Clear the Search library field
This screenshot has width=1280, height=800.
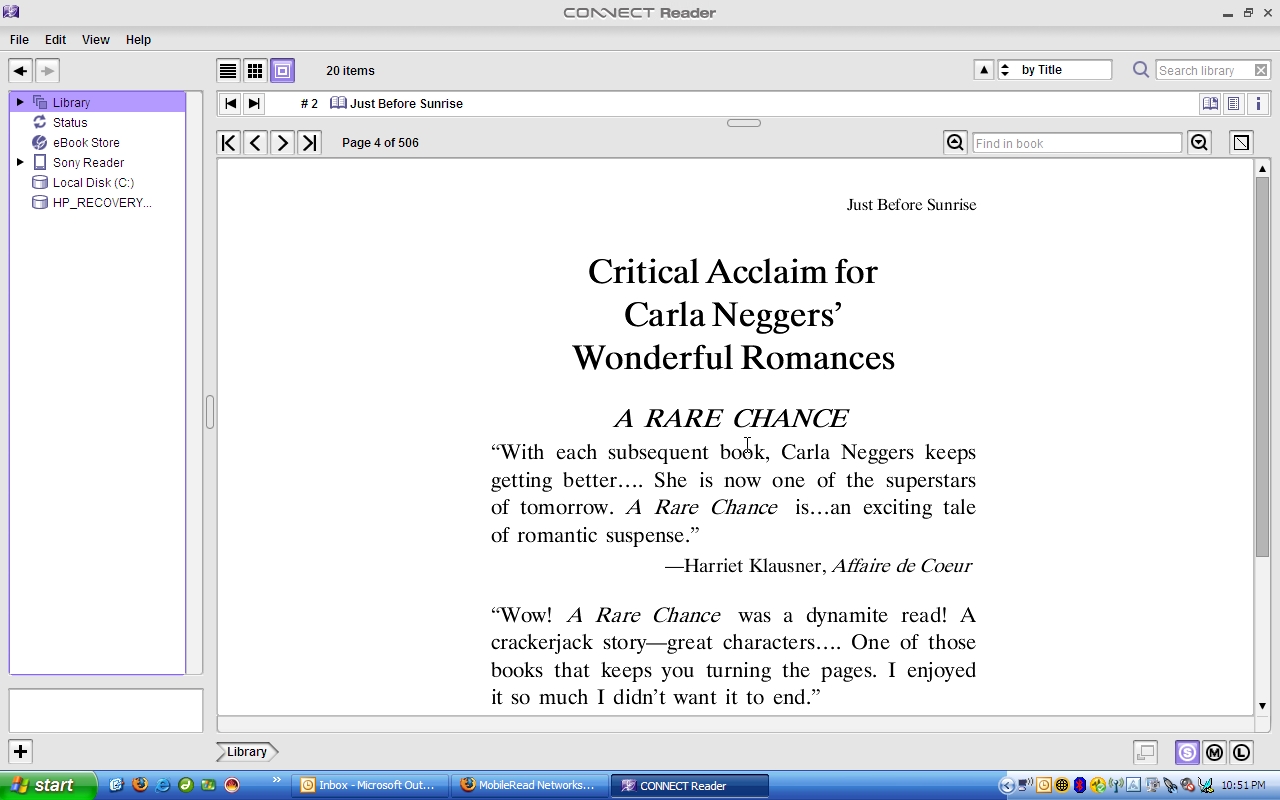click(x=1261, y=70)
